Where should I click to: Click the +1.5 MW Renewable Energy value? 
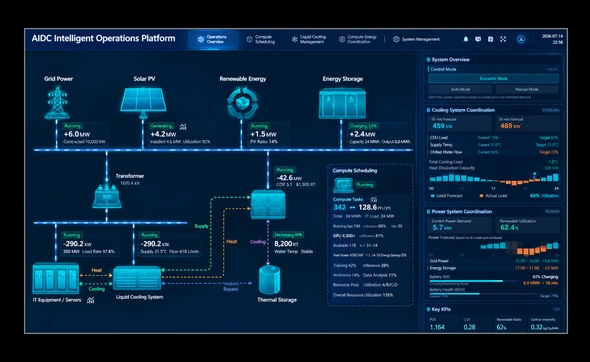coord(263,134)
